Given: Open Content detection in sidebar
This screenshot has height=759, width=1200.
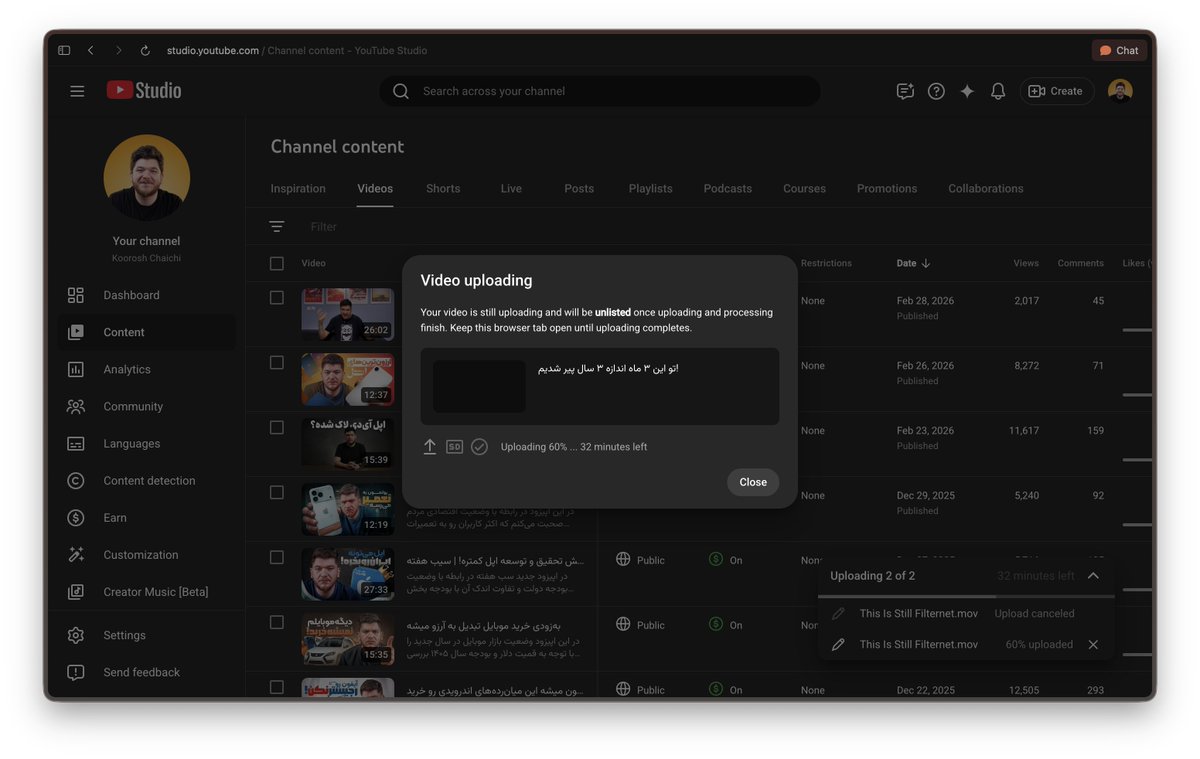Looking at the screenshot, I should [x=146, y=480].
